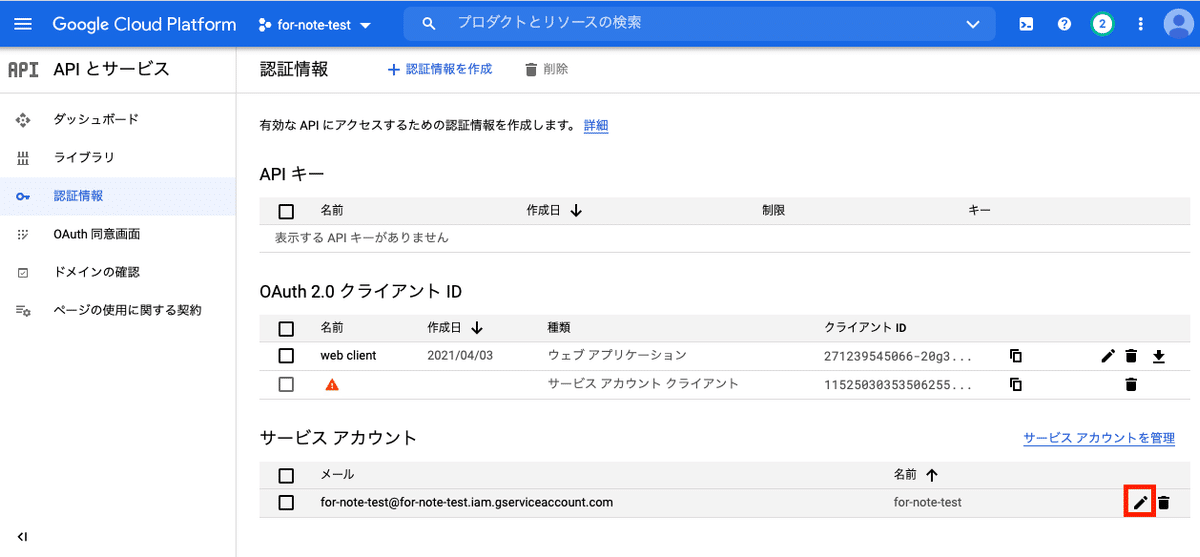Check the web client row checkbox
The height and width of the screenshot is (557, 1200).
pyautogui.click(x=286, y=355)
